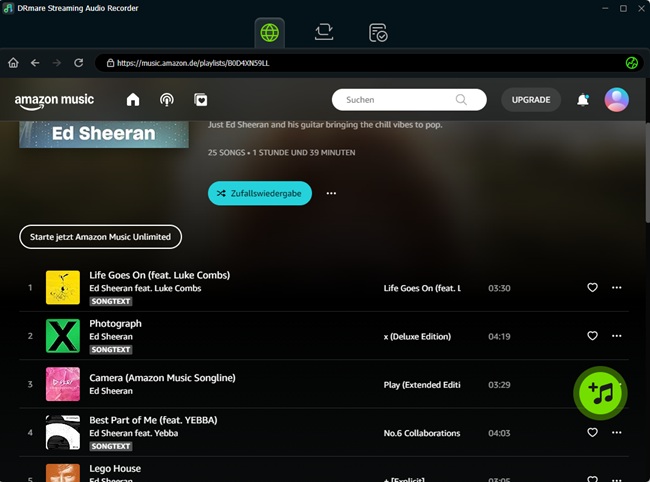Click the UPGRADE button
The image size is (650, 482).
click(531, 100)
